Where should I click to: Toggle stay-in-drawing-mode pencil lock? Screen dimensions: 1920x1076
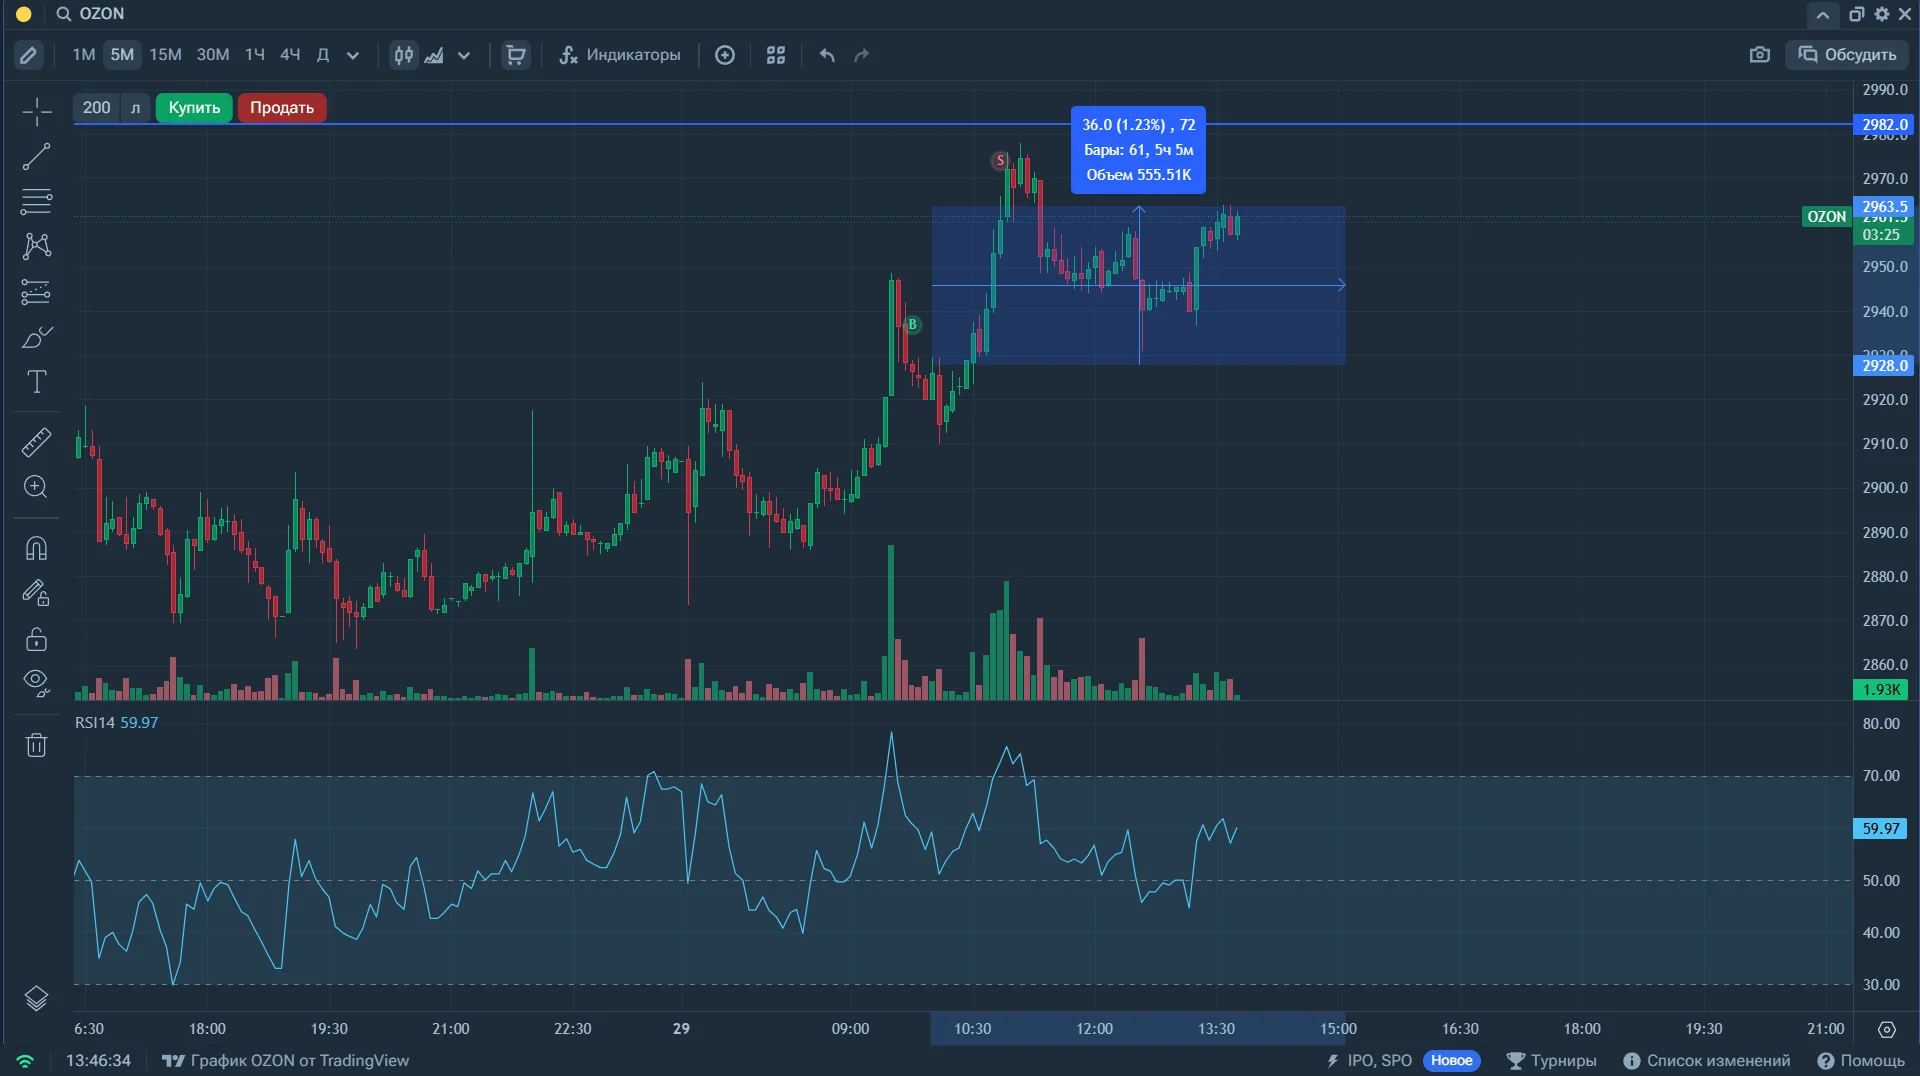coord(36,594)
